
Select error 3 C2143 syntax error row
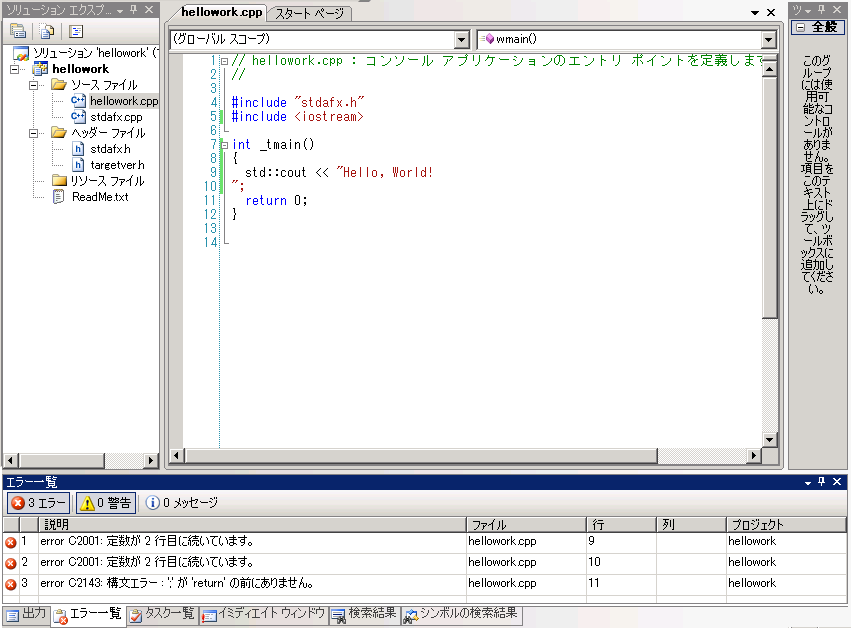click(x=424, y=584)
